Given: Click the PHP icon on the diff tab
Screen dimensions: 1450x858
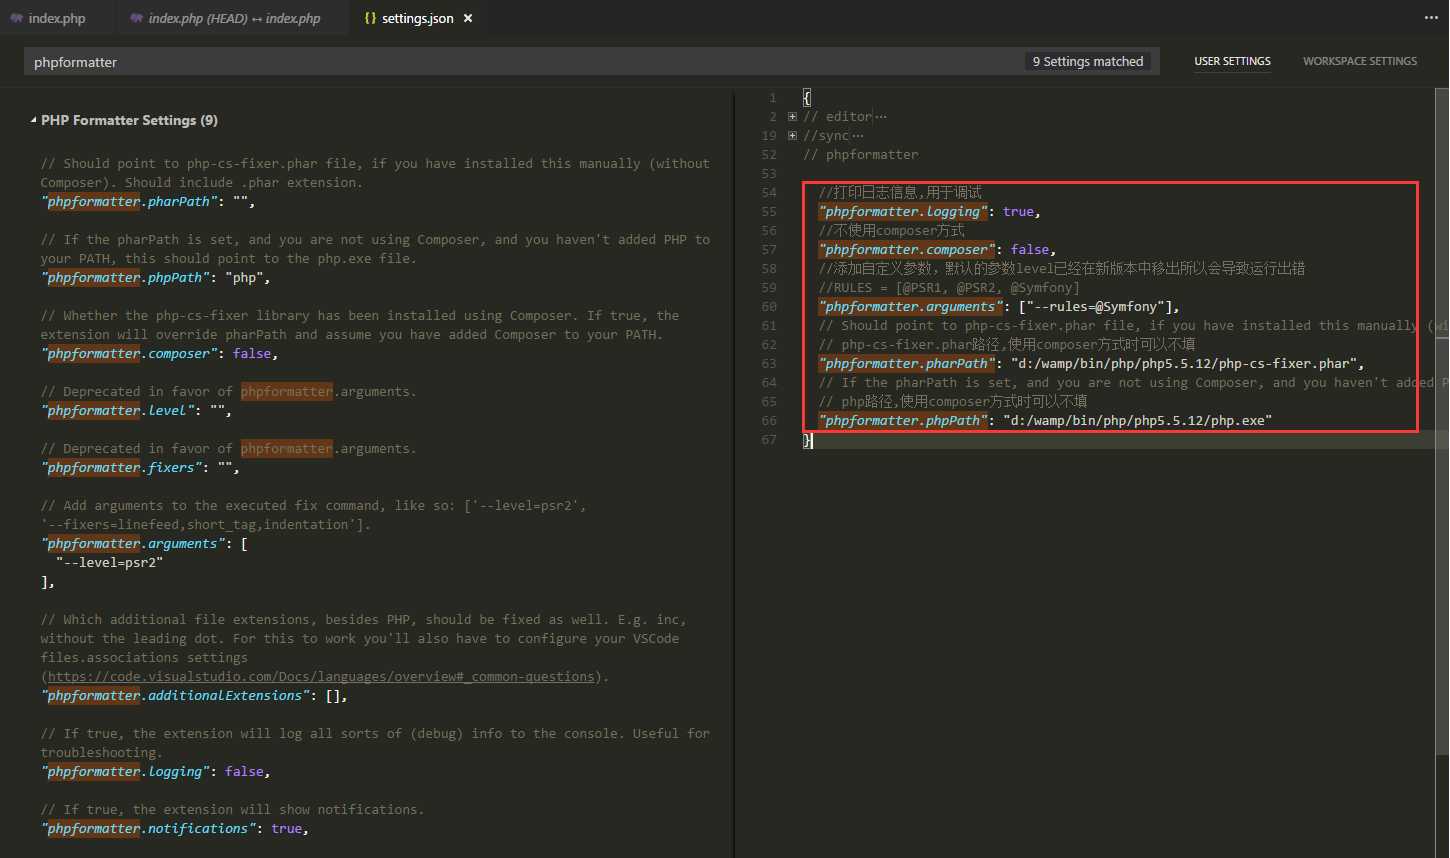Looking at the screenshot, I should tap(136, 18).
